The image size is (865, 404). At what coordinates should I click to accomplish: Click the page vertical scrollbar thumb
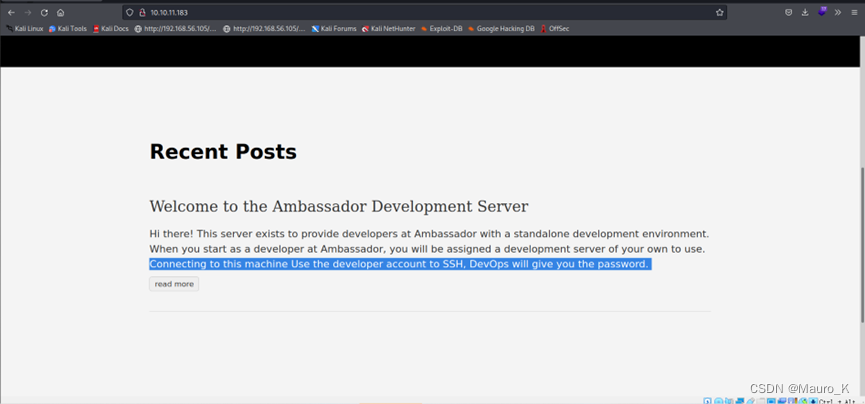click(862, 244)
